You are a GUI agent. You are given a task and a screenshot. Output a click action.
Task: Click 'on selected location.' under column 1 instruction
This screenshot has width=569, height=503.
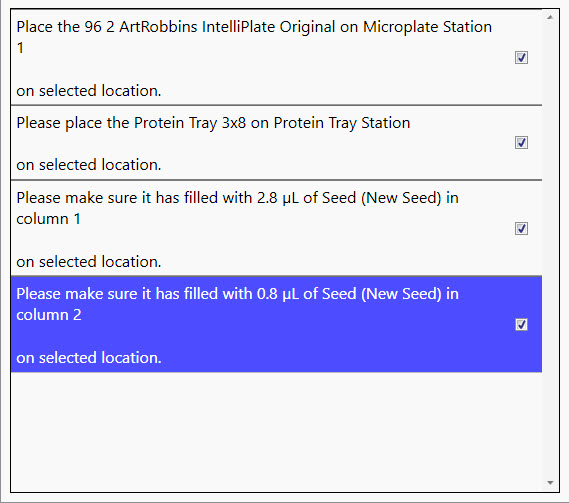[x=89, y=262]
